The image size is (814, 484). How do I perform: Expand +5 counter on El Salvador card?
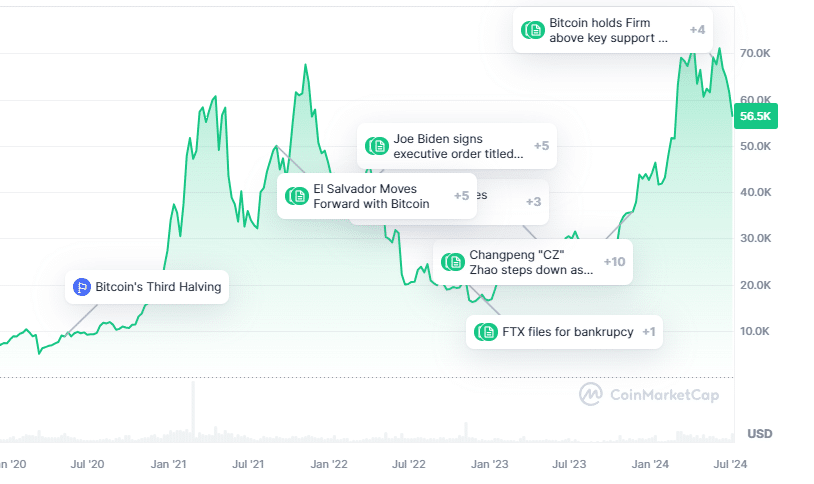pos(461,196)
